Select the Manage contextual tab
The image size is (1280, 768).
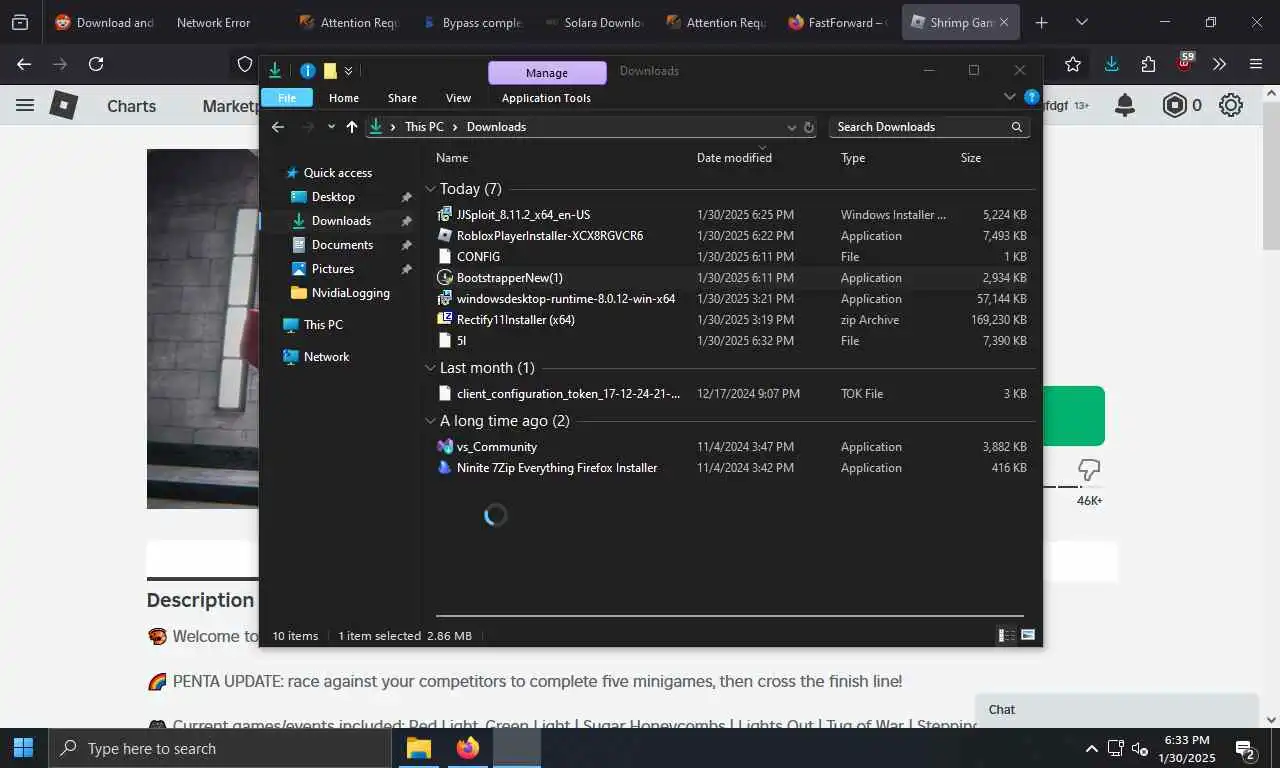(x=547, y=73)
